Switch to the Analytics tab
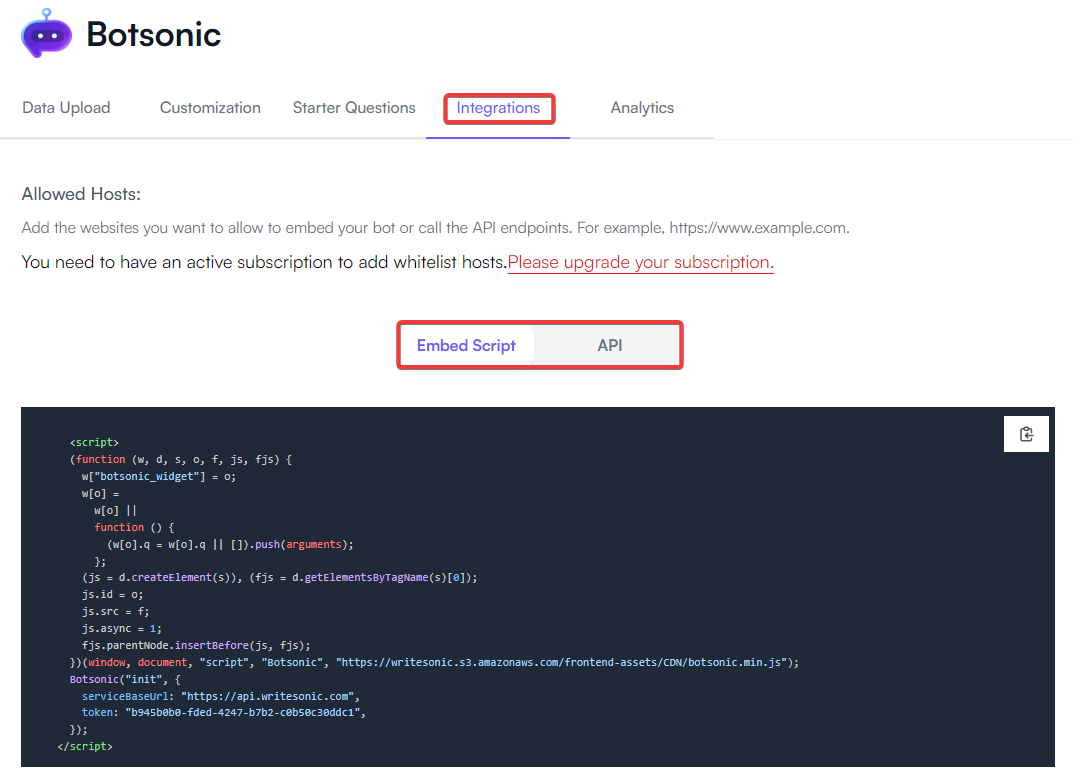Screen dimensions: 1073x784 pos(642,107)
